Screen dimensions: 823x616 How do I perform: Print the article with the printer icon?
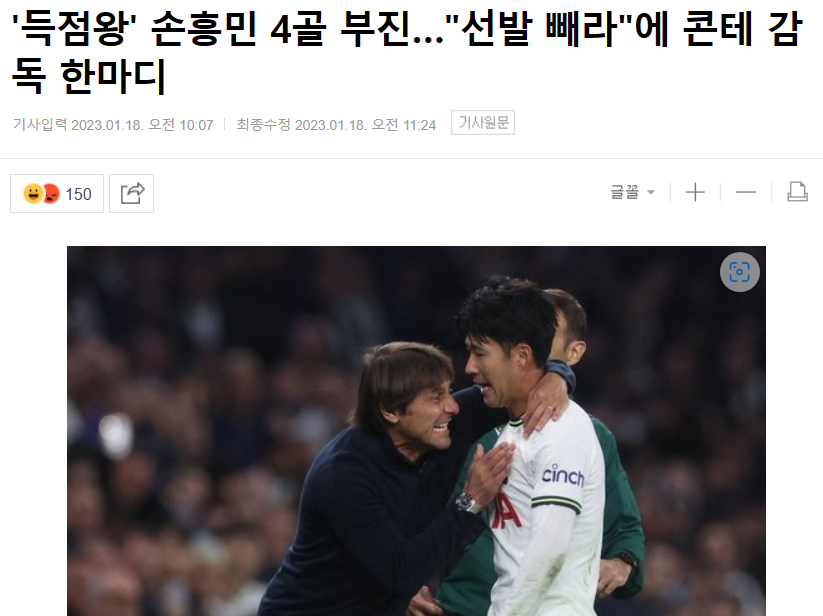(797, 192)
